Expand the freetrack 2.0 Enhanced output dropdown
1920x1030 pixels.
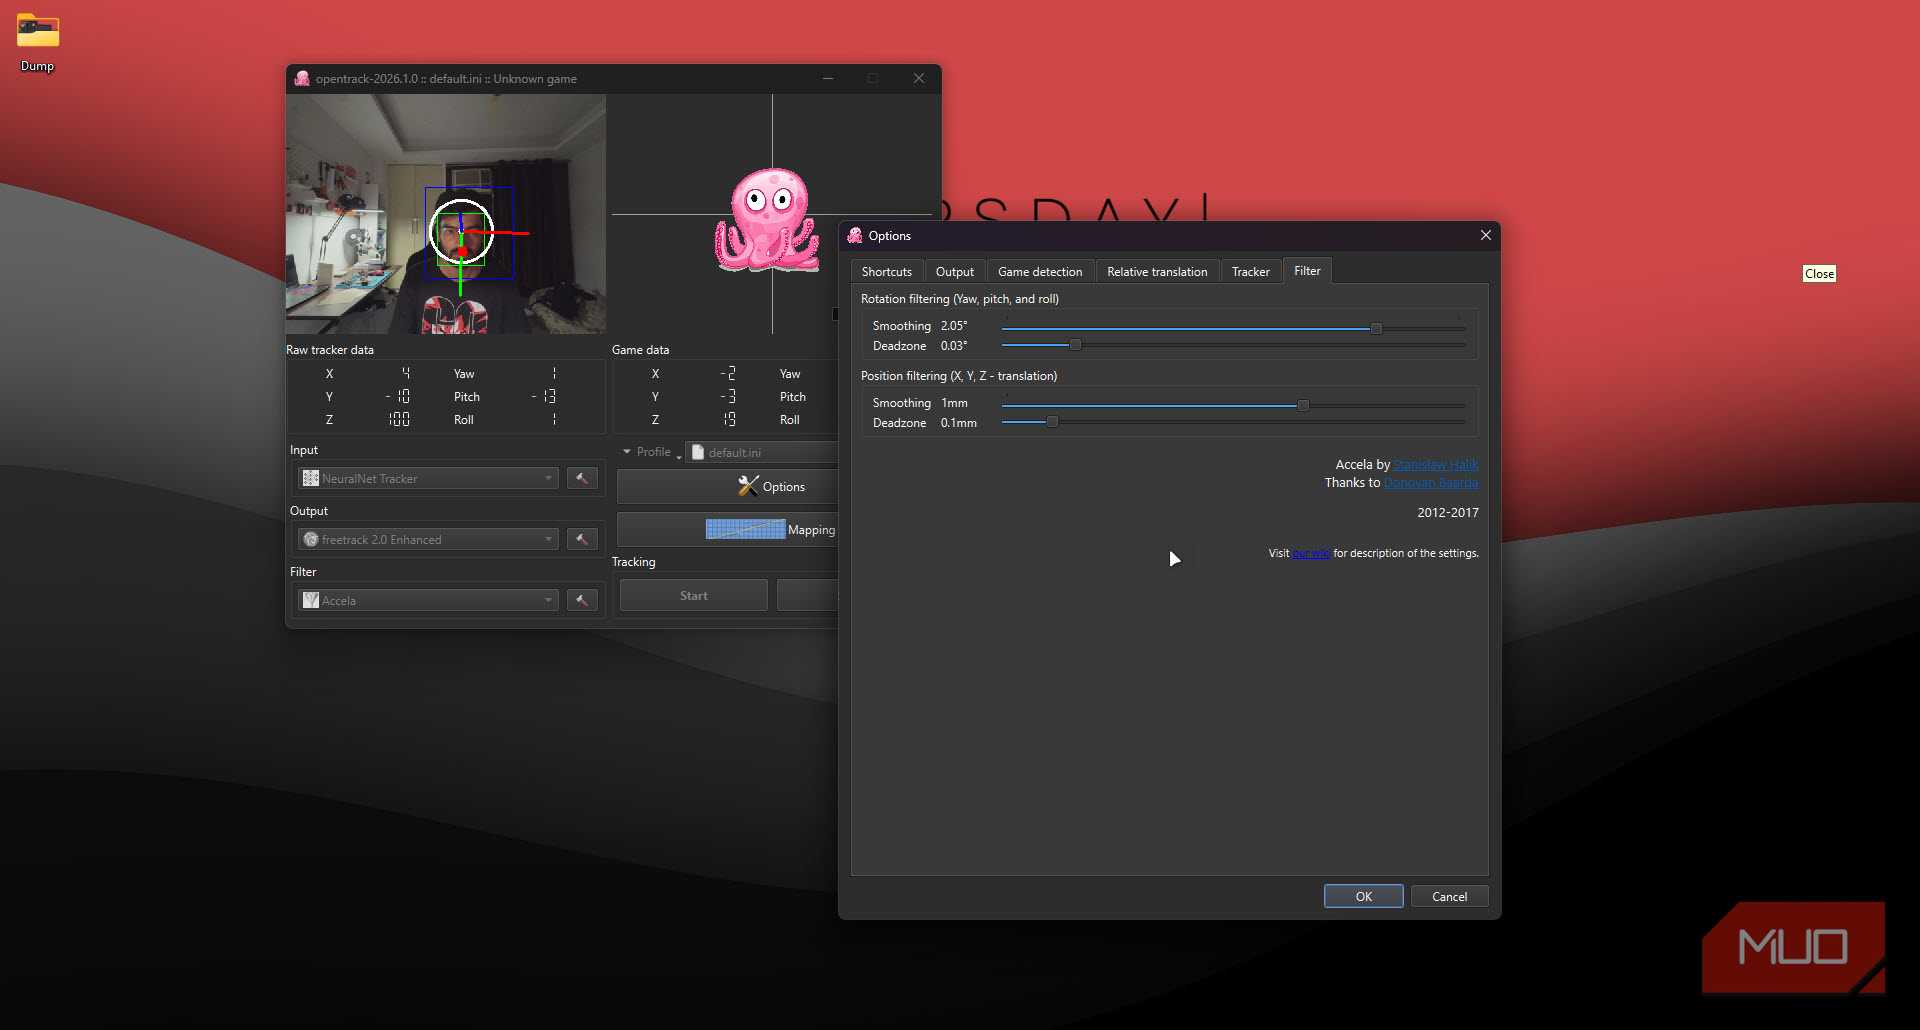[x=427, y=539]
